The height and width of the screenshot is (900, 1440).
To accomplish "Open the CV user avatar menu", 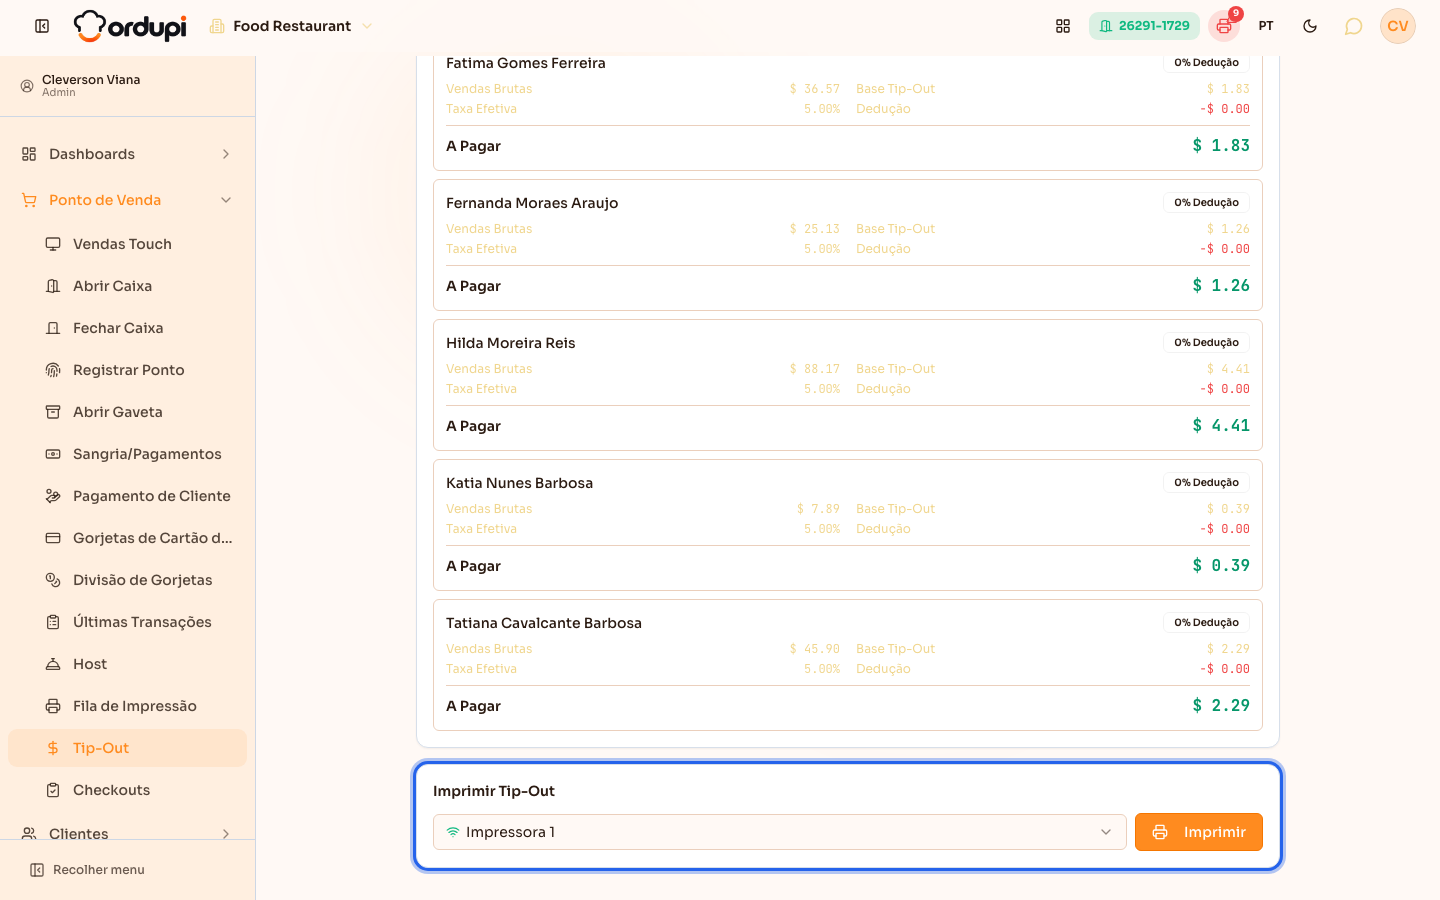I will (x=1398, y=26).
